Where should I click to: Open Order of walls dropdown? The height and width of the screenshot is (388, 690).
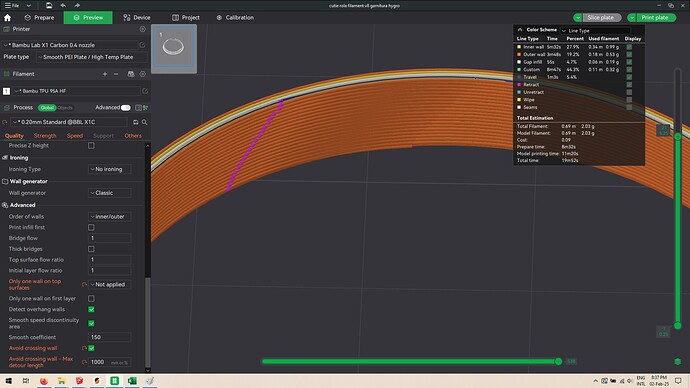point(110,216)
